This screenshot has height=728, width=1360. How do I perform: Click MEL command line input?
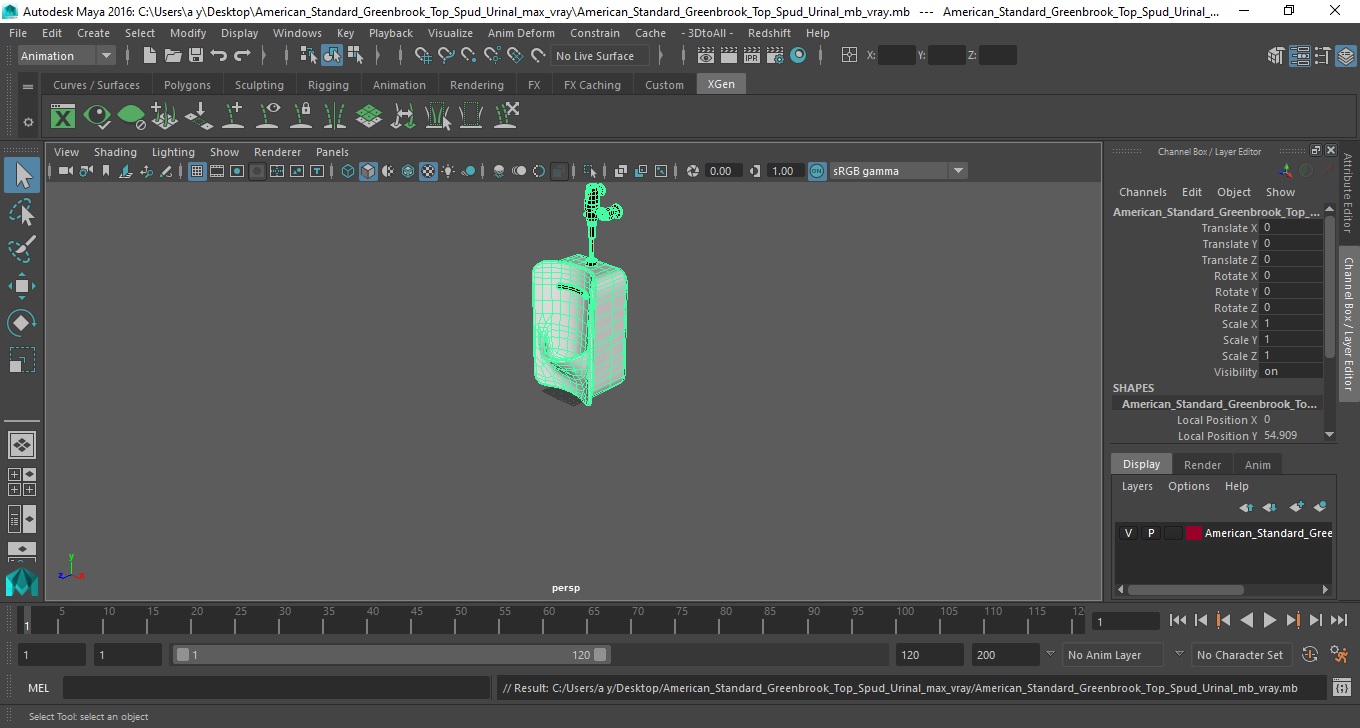click(x=276, y=688)
